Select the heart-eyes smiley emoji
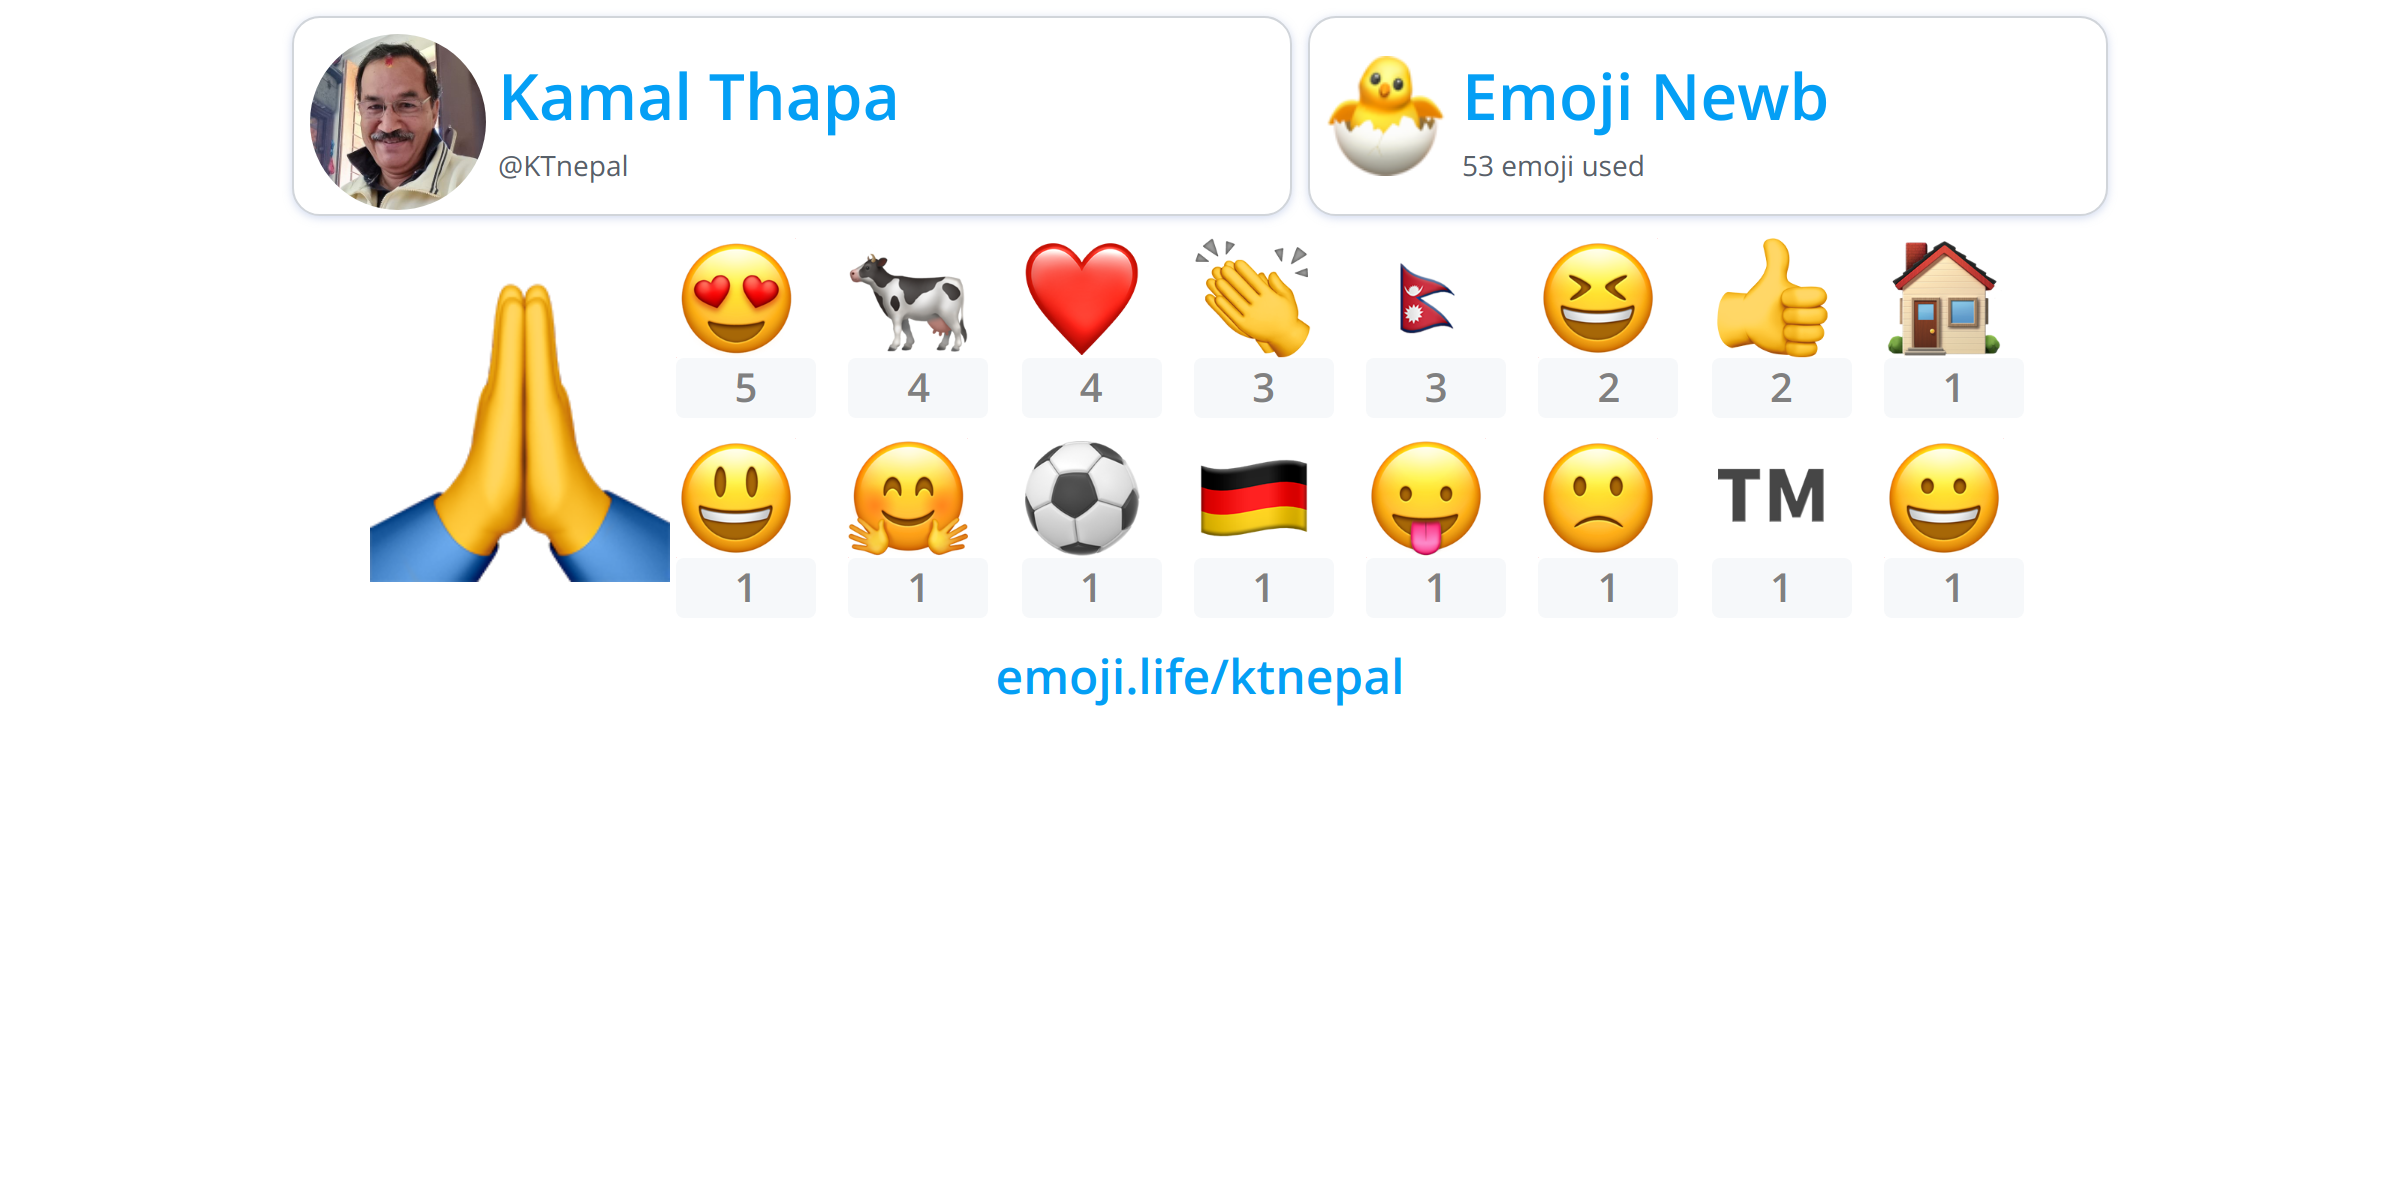Viewport: 2400px width, 1200px height. tap(736, 298)
